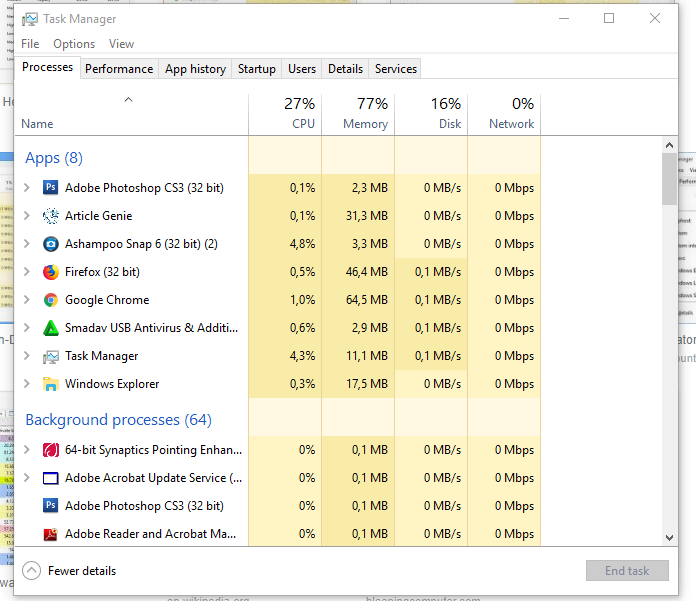Select the Processes tab
Image resolution: width=696 pixels, height=601 pixels.
coord(47,67)
